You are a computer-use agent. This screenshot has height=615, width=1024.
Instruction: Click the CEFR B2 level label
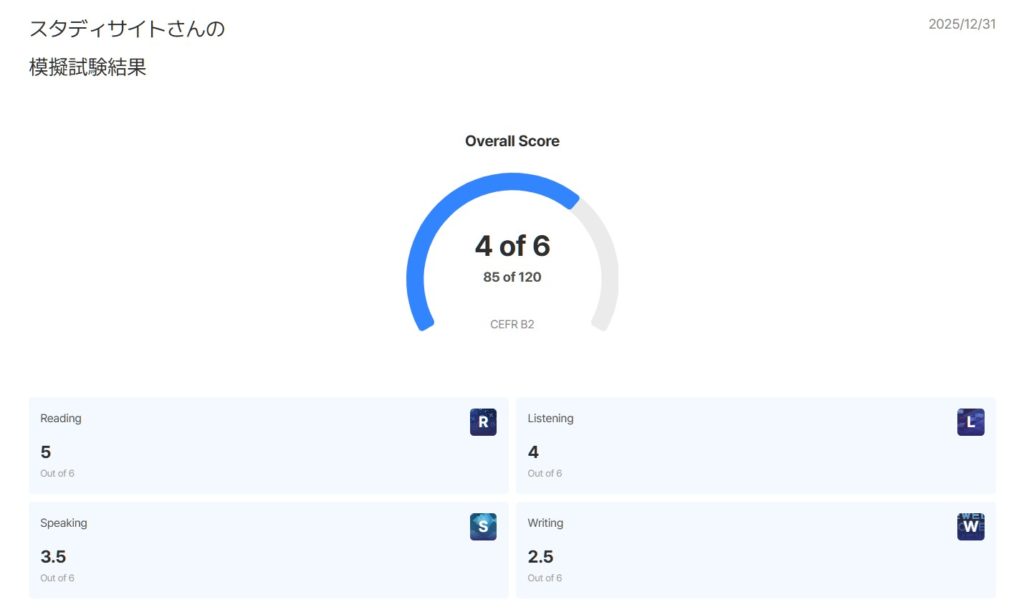pyautogui.click(x=512, y=324)
